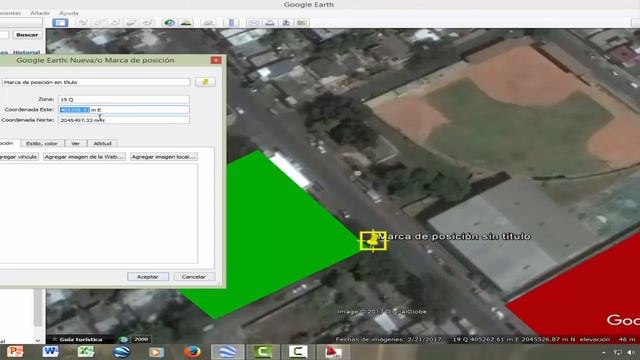Click the placemark name input field
The width and height of the screenshot is (640, 360).
pos(96,82)
